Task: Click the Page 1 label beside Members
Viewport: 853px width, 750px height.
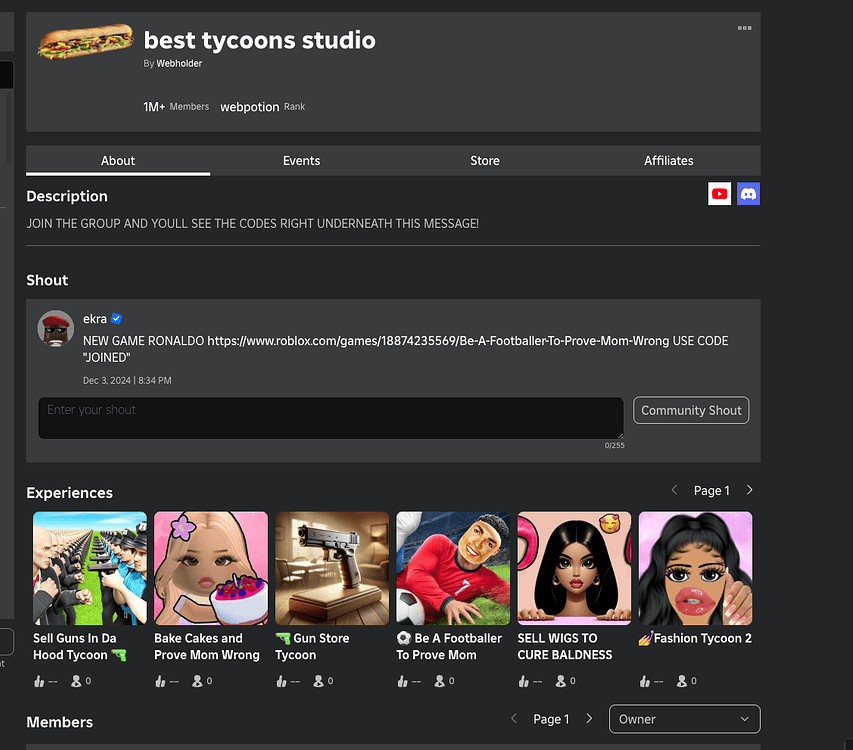Action: (551, 719)
